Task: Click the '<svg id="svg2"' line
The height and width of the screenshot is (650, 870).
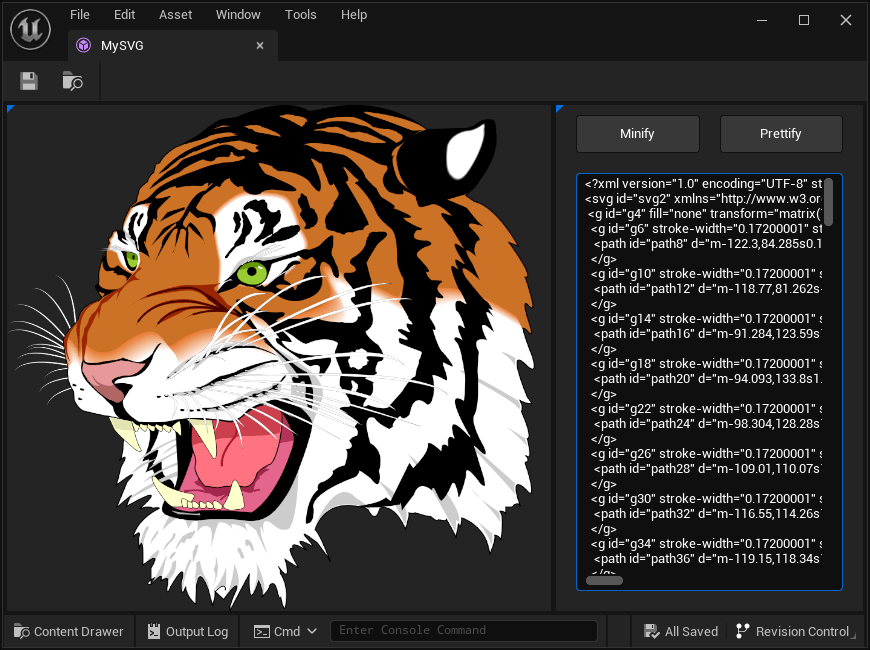Action: (x=703, y=199)
